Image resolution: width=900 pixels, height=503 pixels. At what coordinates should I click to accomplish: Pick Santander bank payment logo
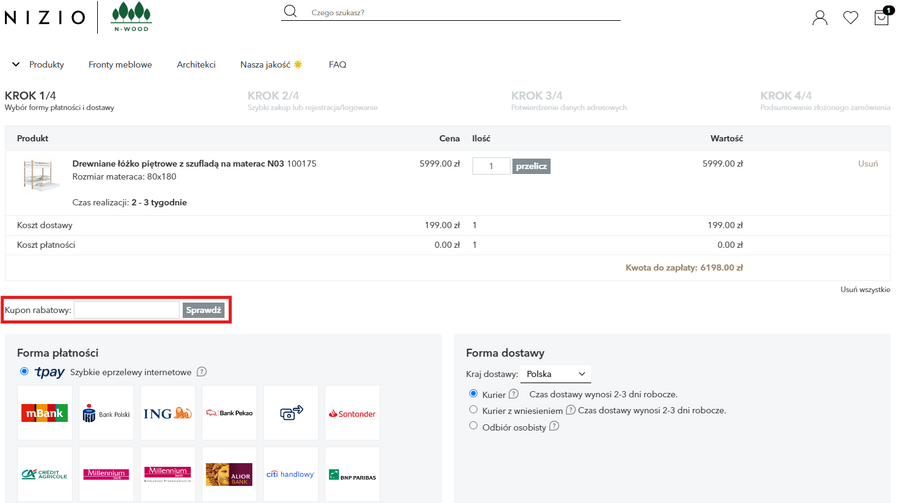[352, 413]
